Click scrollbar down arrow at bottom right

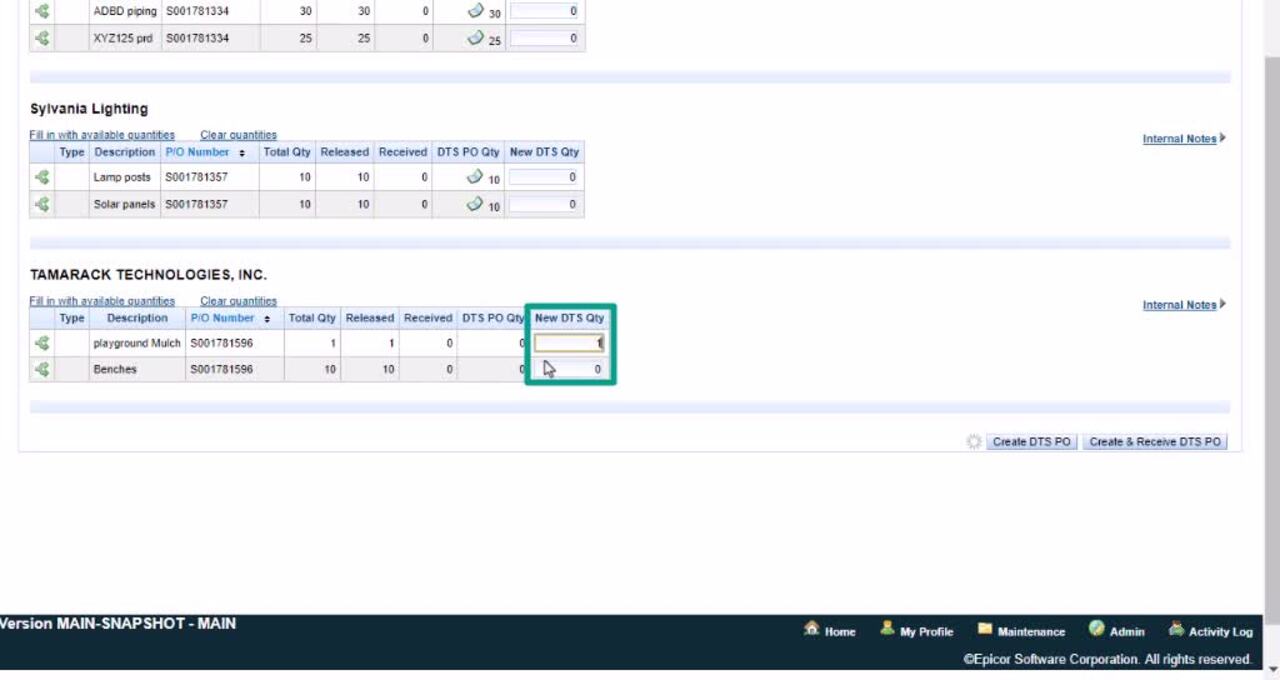tap(1272, 669)
